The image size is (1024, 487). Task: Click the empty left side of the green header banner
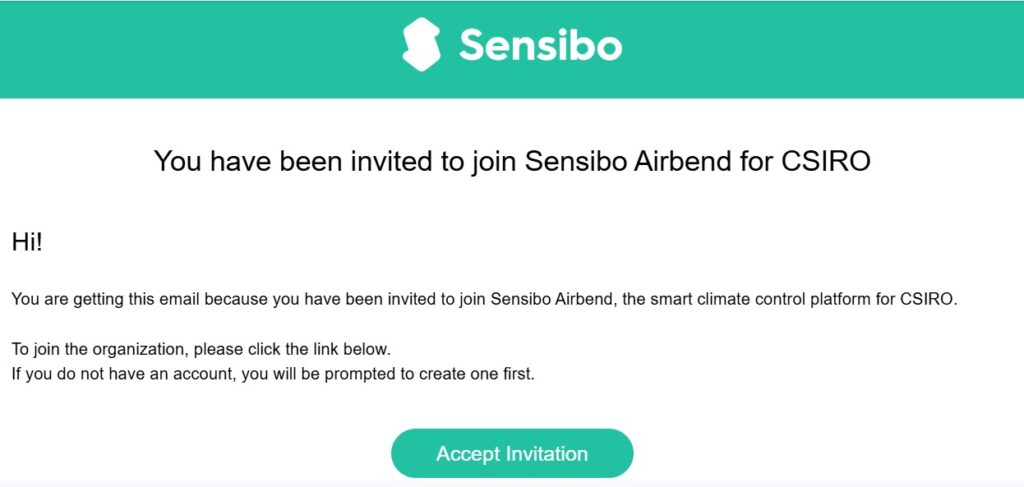[196, 50]
